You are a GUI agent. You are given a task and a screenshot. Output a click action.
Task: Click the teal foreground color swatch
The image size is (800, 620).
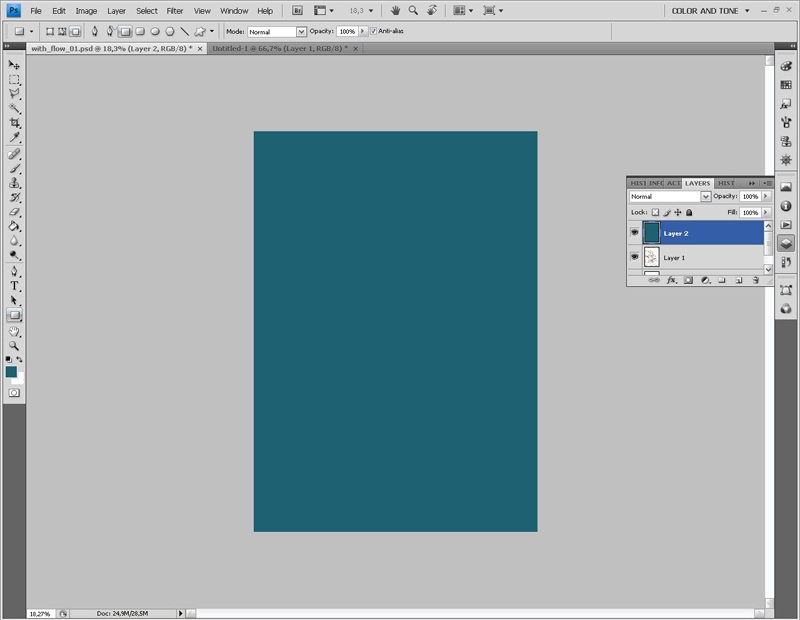(x=11, y=371)
